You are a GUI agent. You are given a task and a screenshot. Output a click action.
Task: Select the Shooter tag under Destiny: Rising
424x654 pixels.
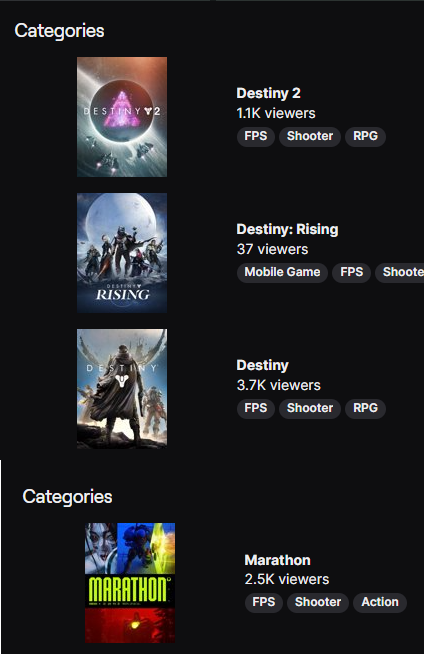point(399,272)
